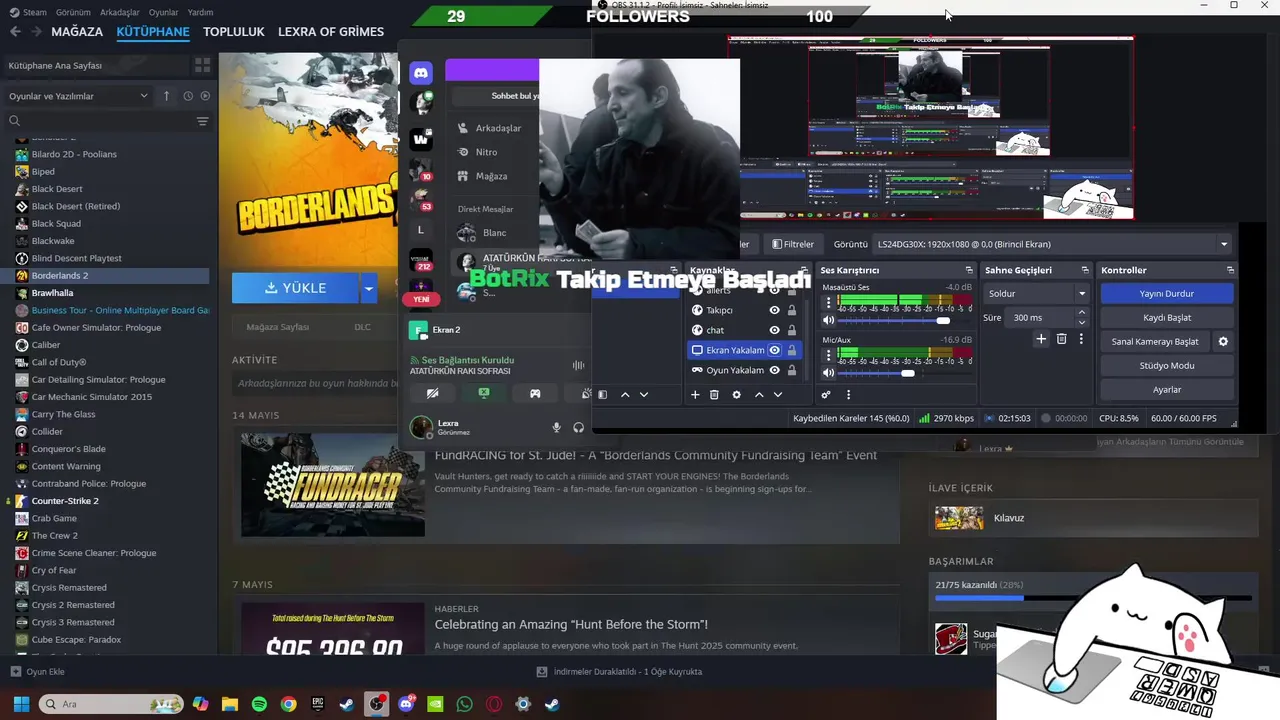Go back with Steam navigation arrow
The height and width of the screenshot is (720, 1280).
click(x=15, y=31)
